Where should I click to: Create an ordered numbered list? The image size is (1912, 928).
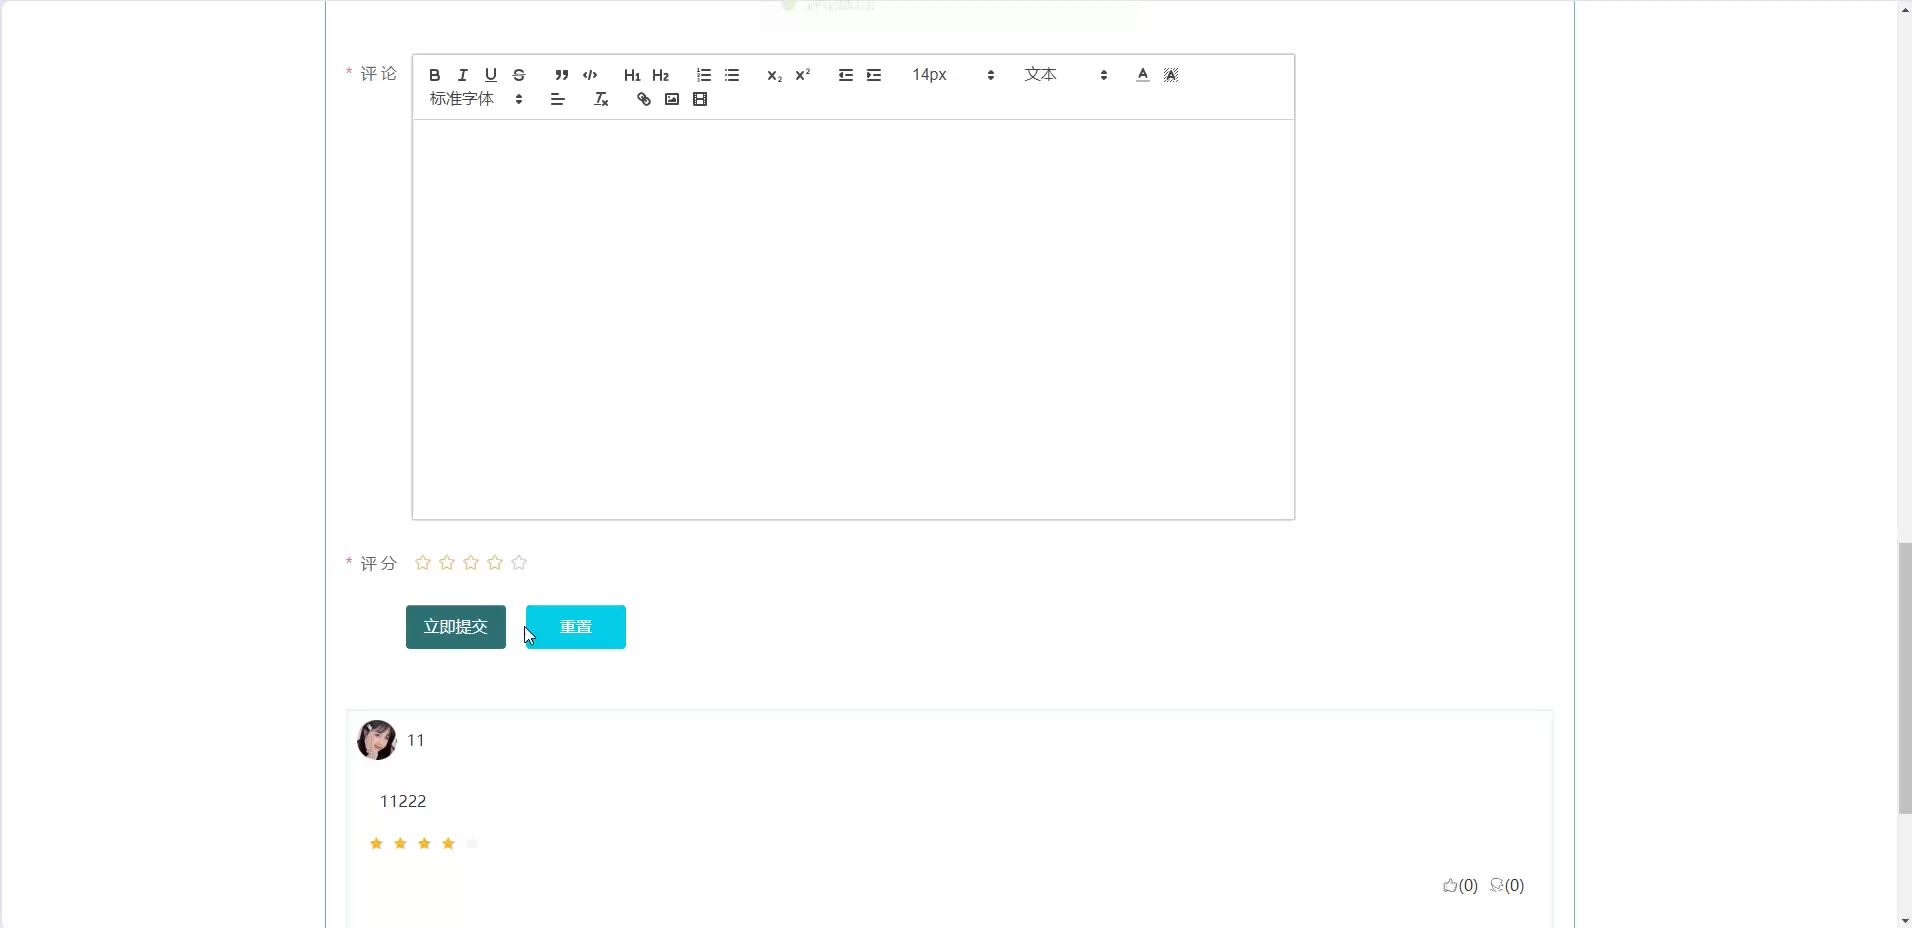[x=704, y=75]
